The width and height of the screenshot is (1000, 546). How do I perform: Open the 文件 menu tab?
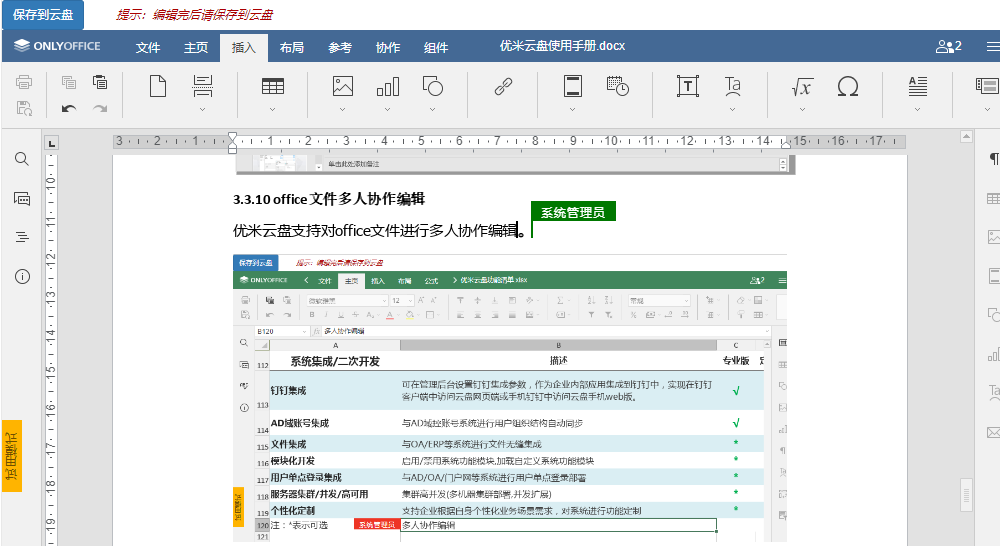tap(147, 47)
